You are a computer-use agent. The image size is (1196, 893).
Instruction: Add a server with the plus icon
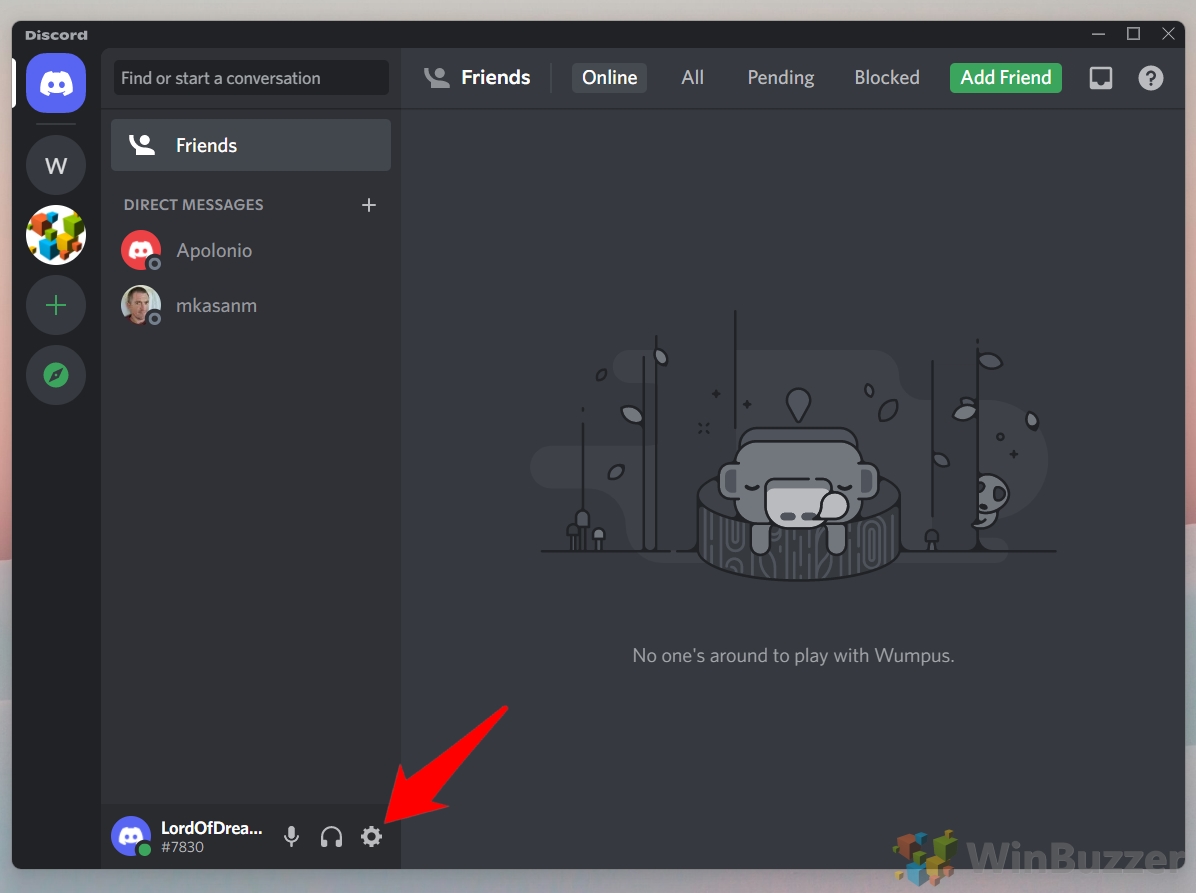(x=56, y=306)
